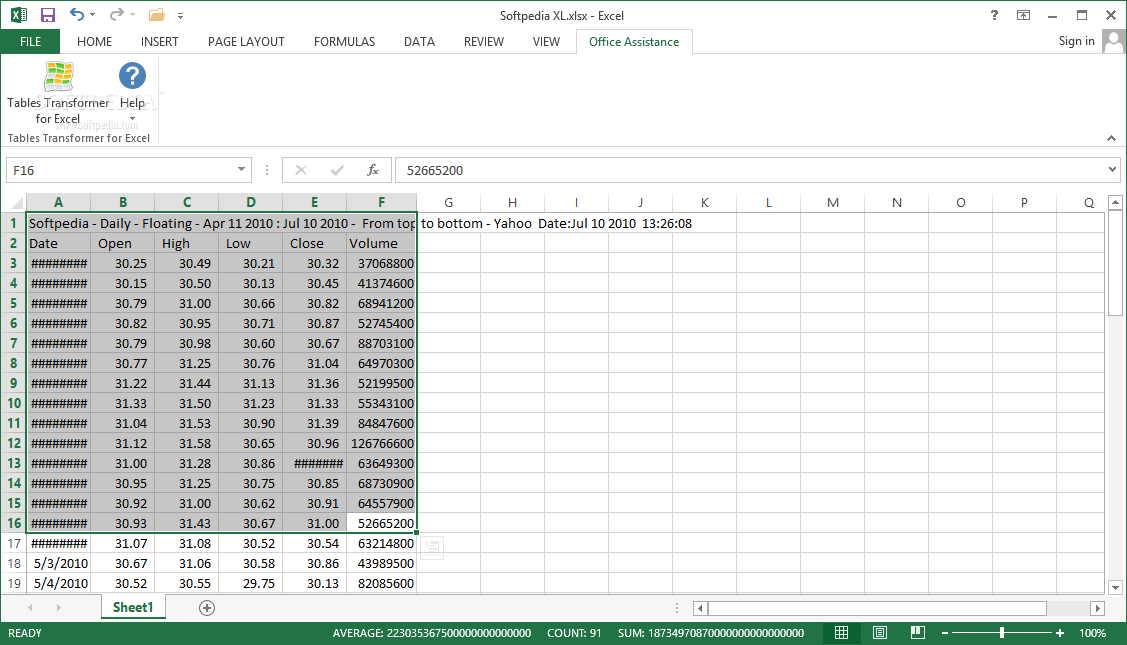Customize Quick Access Toolbar dropdown
The height and width of the screenshot is (645, 1127).
coord(180,16)
